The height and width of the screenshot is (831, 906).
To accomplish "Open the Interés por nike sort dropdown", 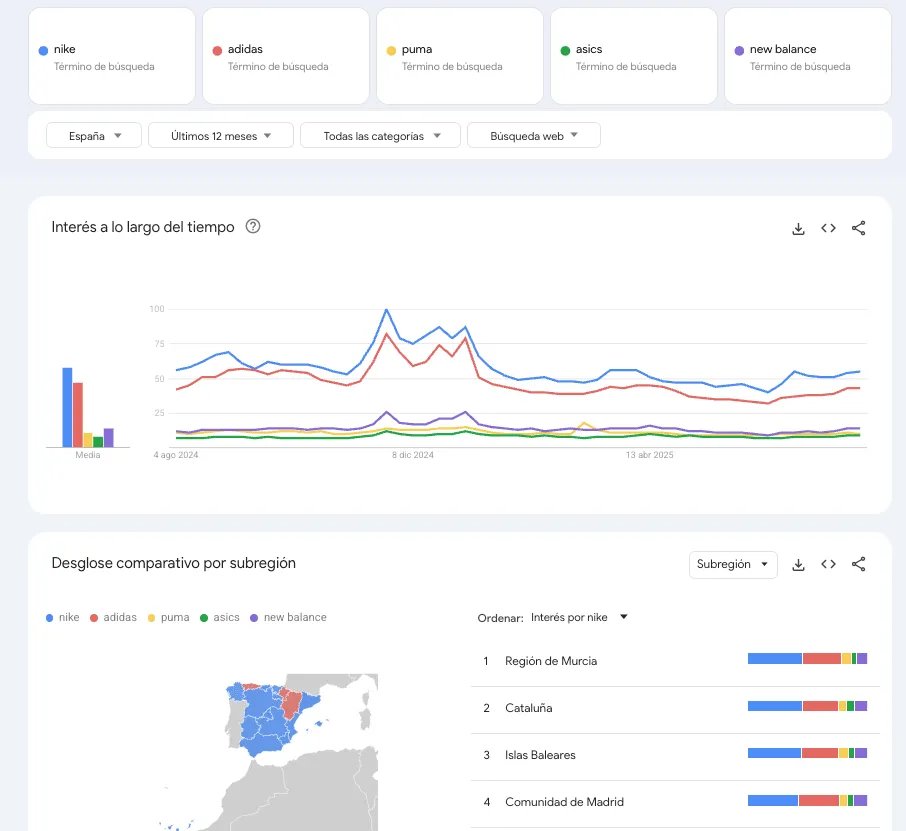I will pyautogui.click(x=579, y=617).
